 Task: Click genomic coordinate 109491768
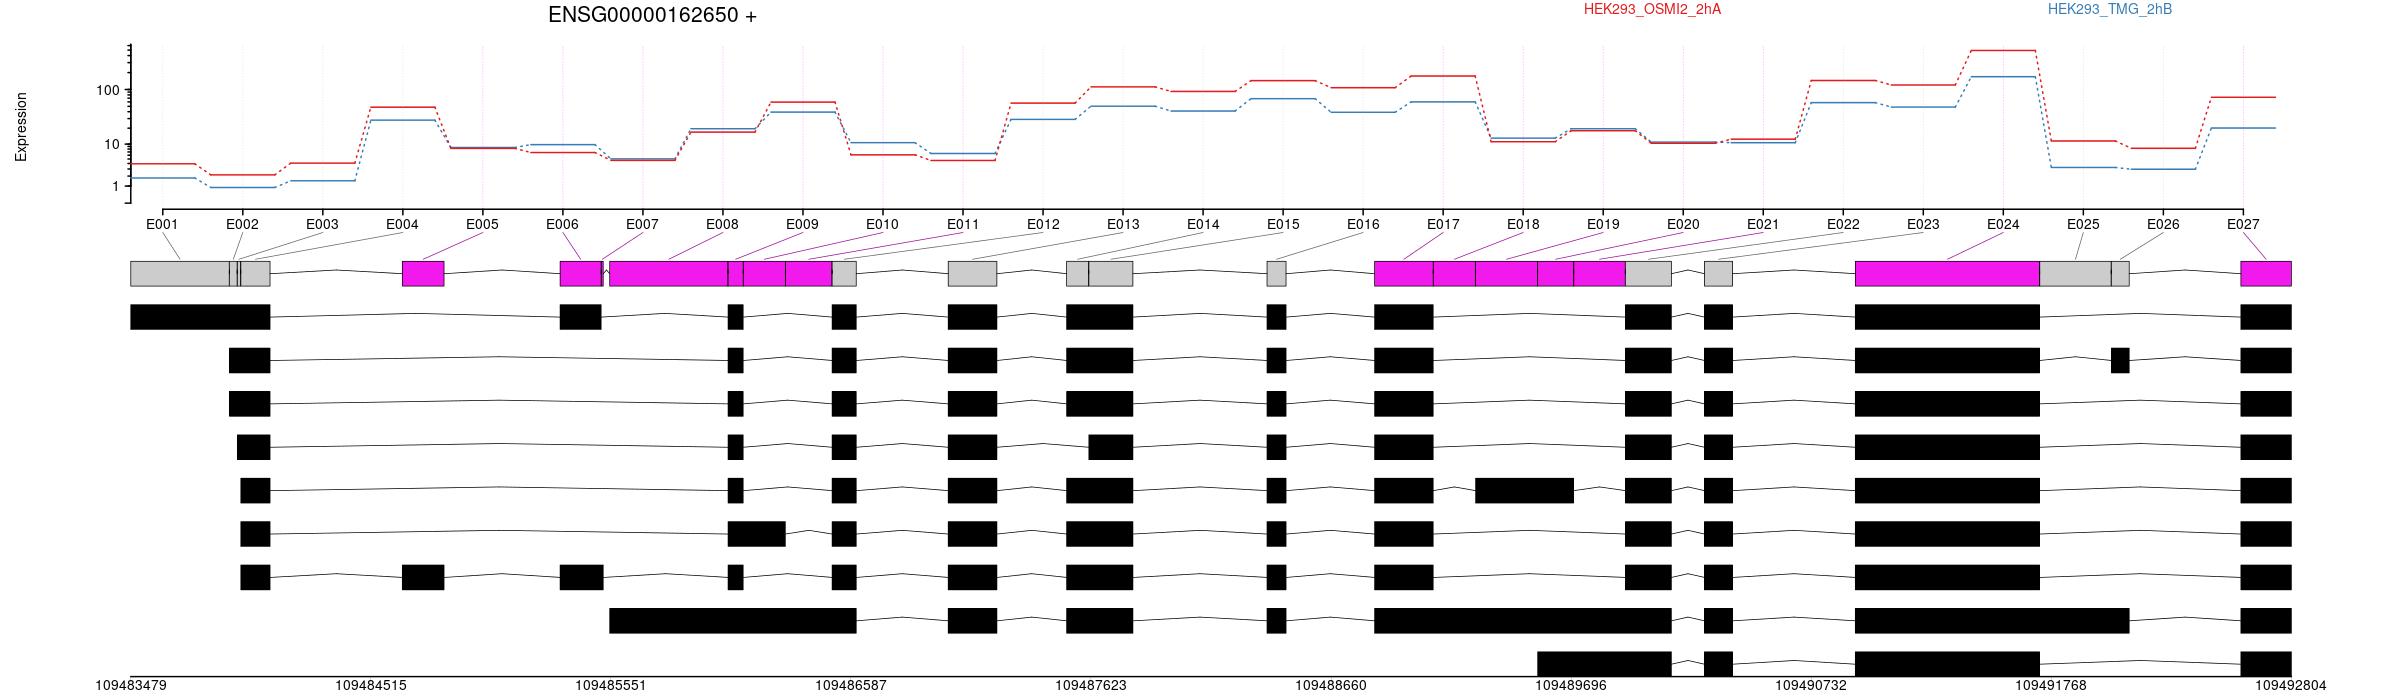point(2051,685)
